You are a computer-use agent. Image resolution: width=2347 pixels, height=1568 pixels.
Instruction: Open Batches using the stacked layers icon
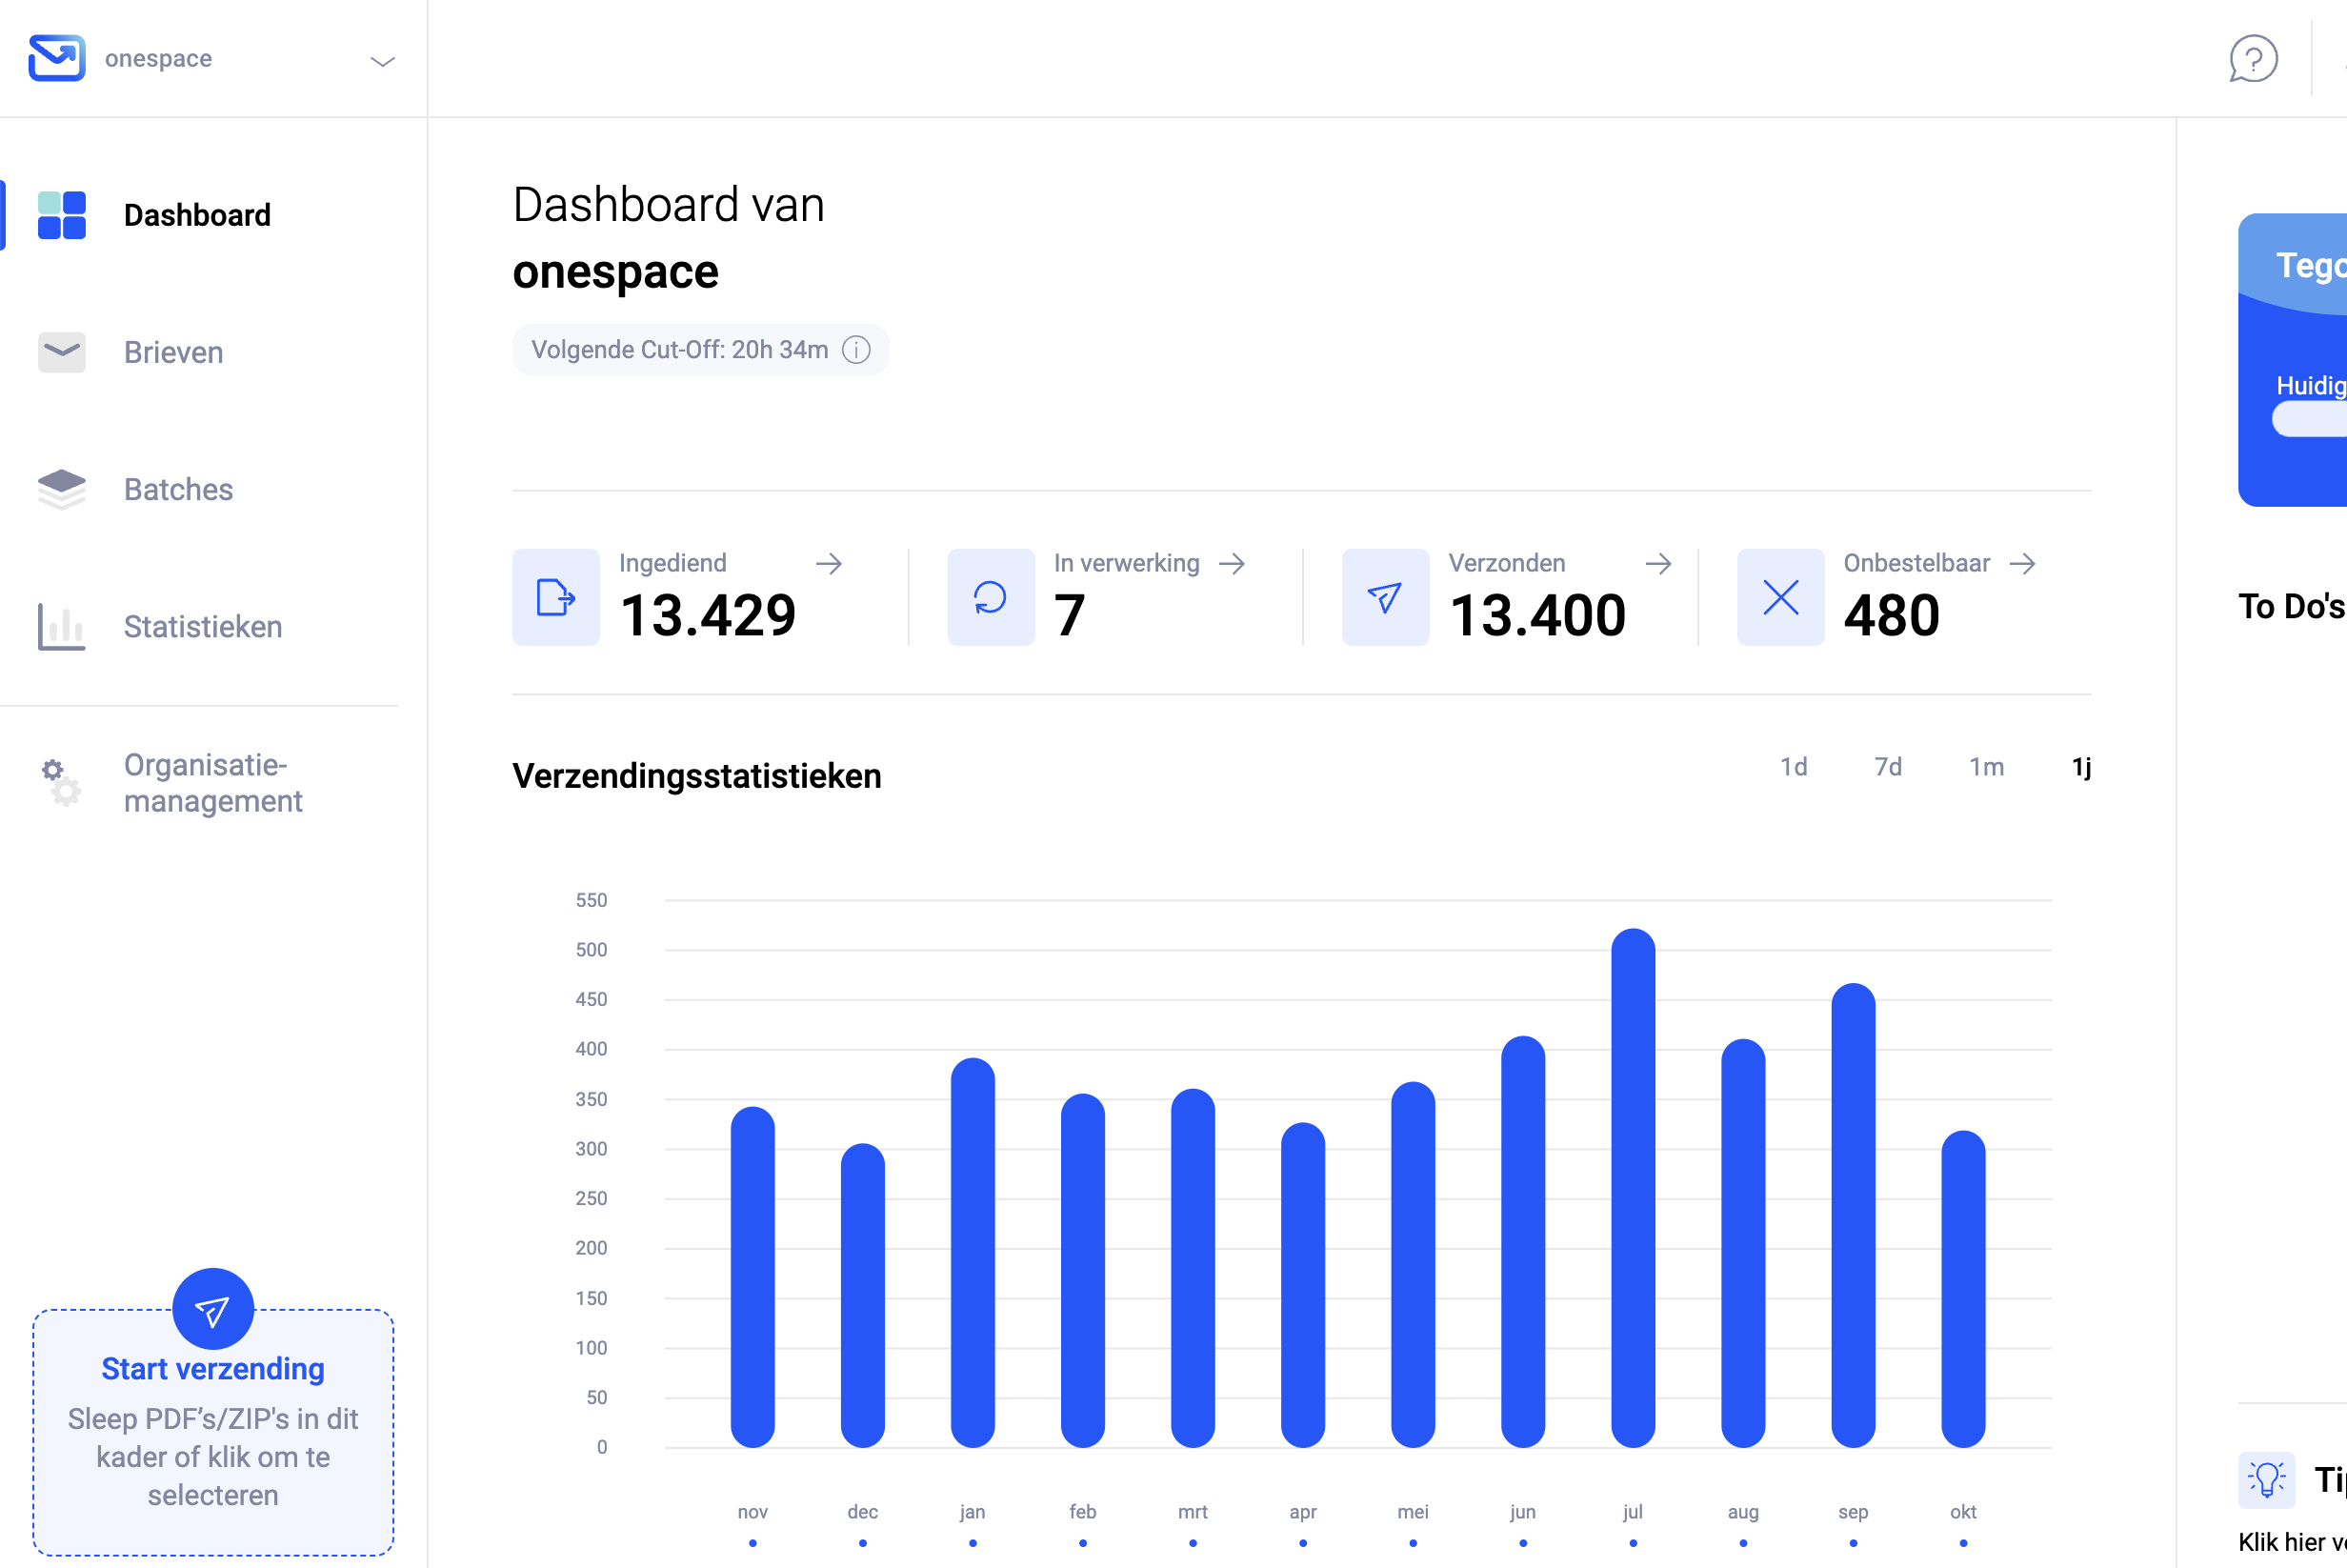[x=61, y=489]
